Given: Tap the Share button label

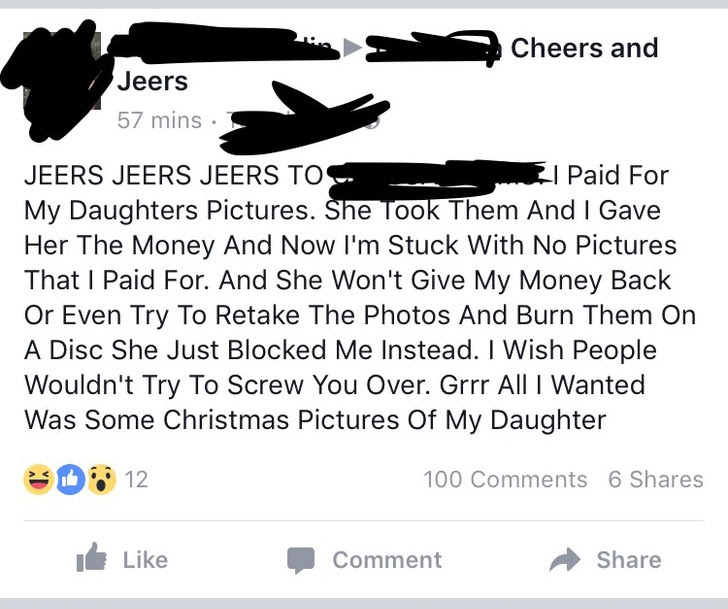Looking at the screenshot, I should pyautogui.click(x=629, y=560).
